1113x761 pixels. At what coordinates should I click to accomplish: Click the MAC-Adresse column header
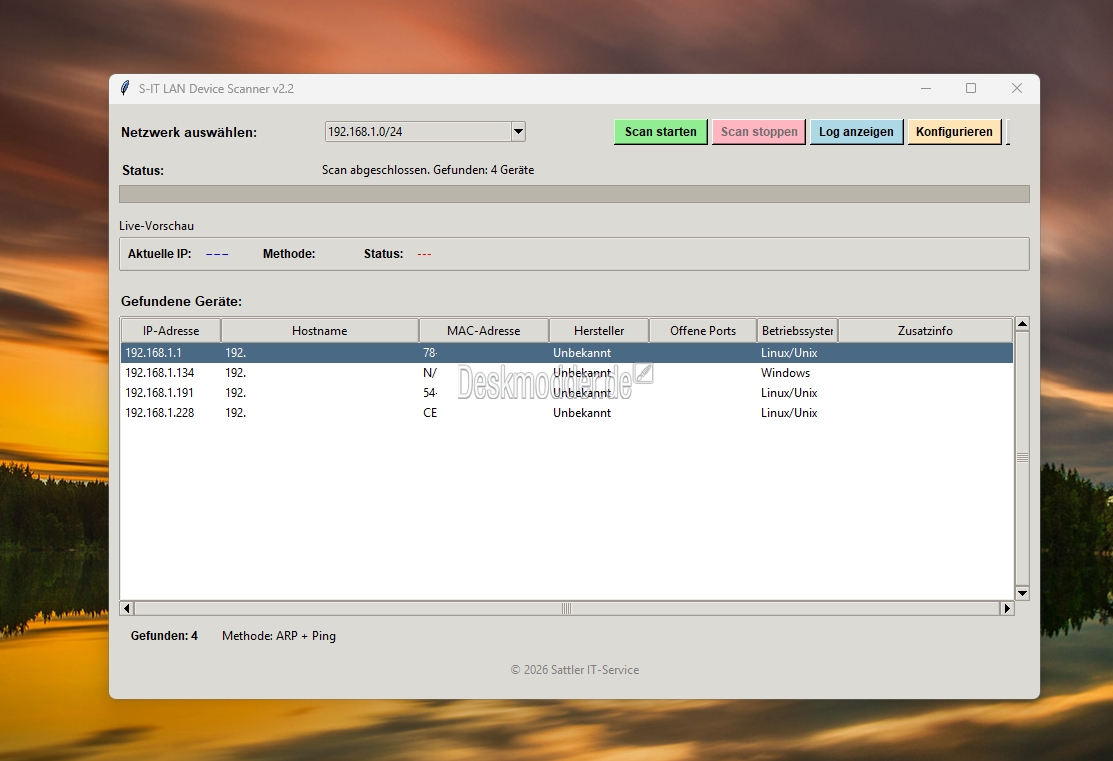[484, 330]
